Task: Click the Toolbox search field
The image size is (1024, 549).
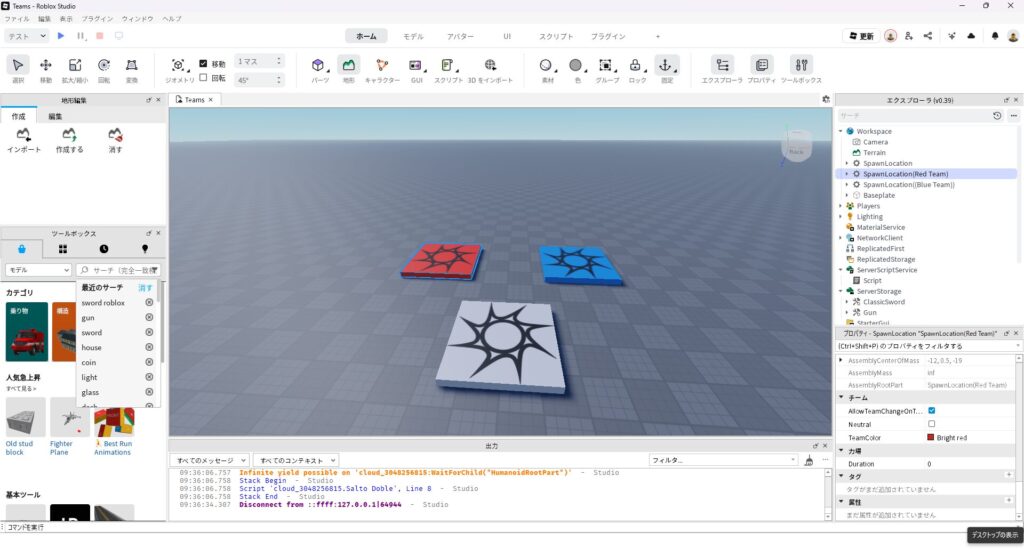Action: tap(119, 270)
